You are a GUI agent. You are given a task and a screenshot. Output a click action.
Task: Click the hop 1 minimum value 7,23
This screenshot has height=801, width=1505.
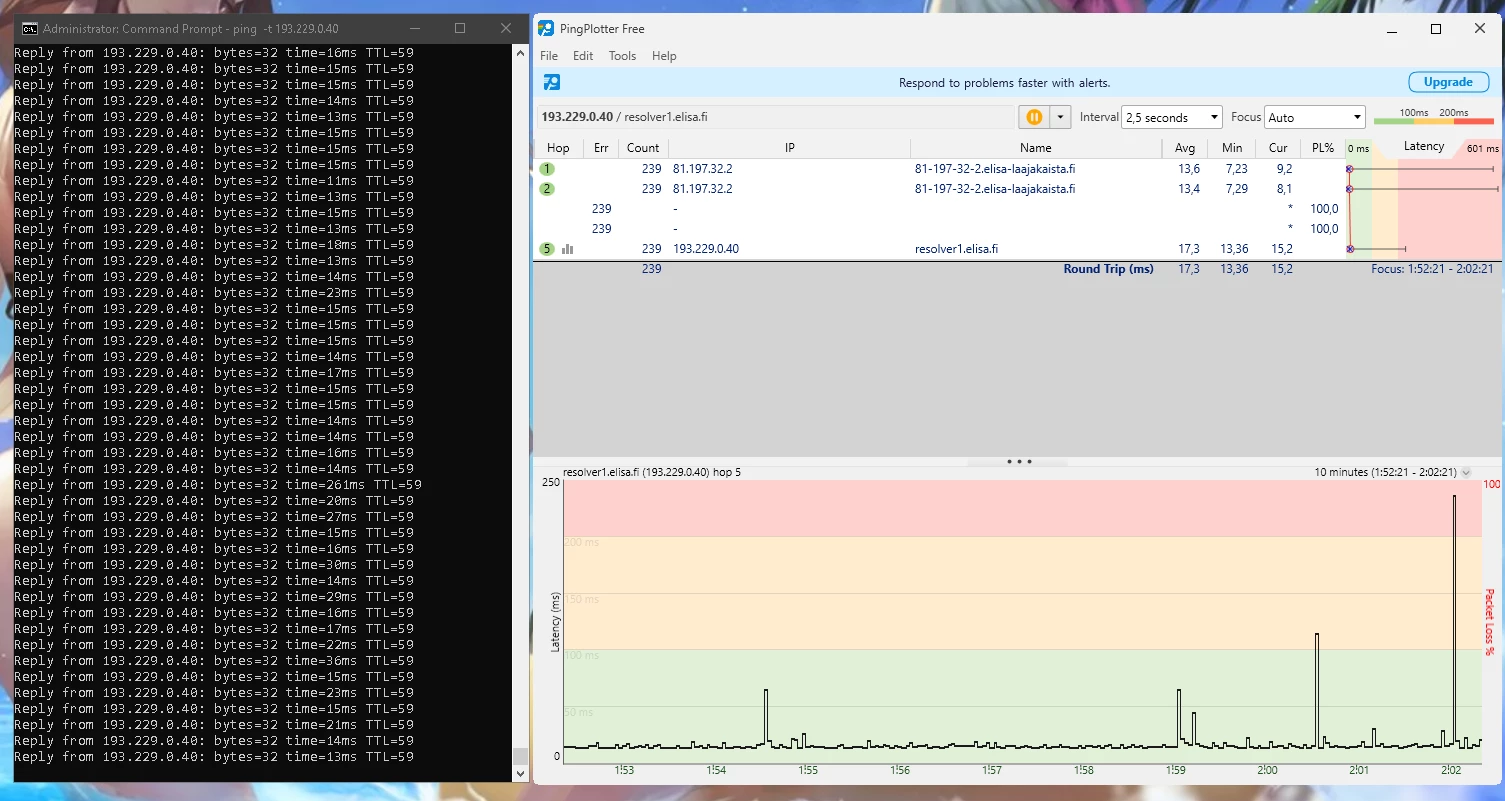pos(1235,169)
